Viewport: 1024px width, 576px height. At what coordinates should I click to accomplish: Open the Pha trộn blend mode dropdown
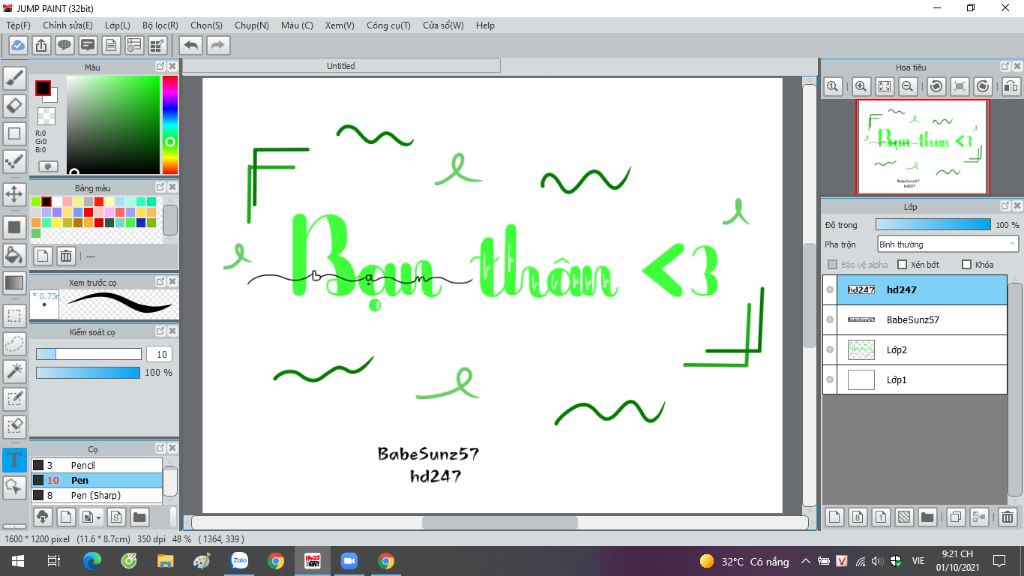coord(947,244)
